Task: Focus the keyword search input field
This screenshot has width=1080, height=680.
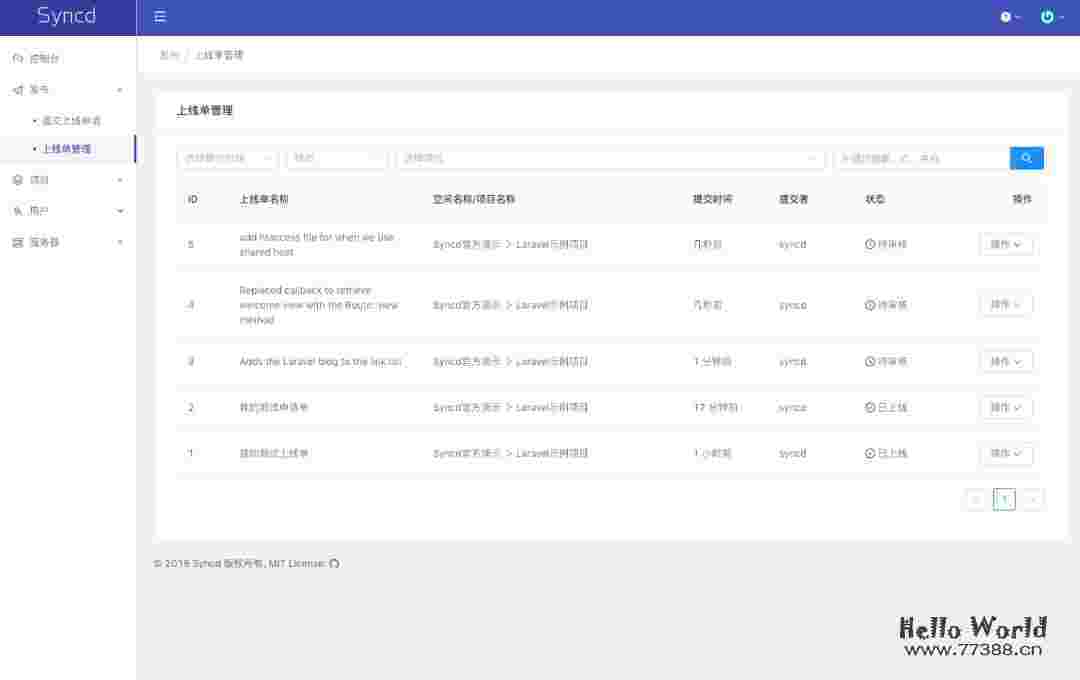Action: 921,158
